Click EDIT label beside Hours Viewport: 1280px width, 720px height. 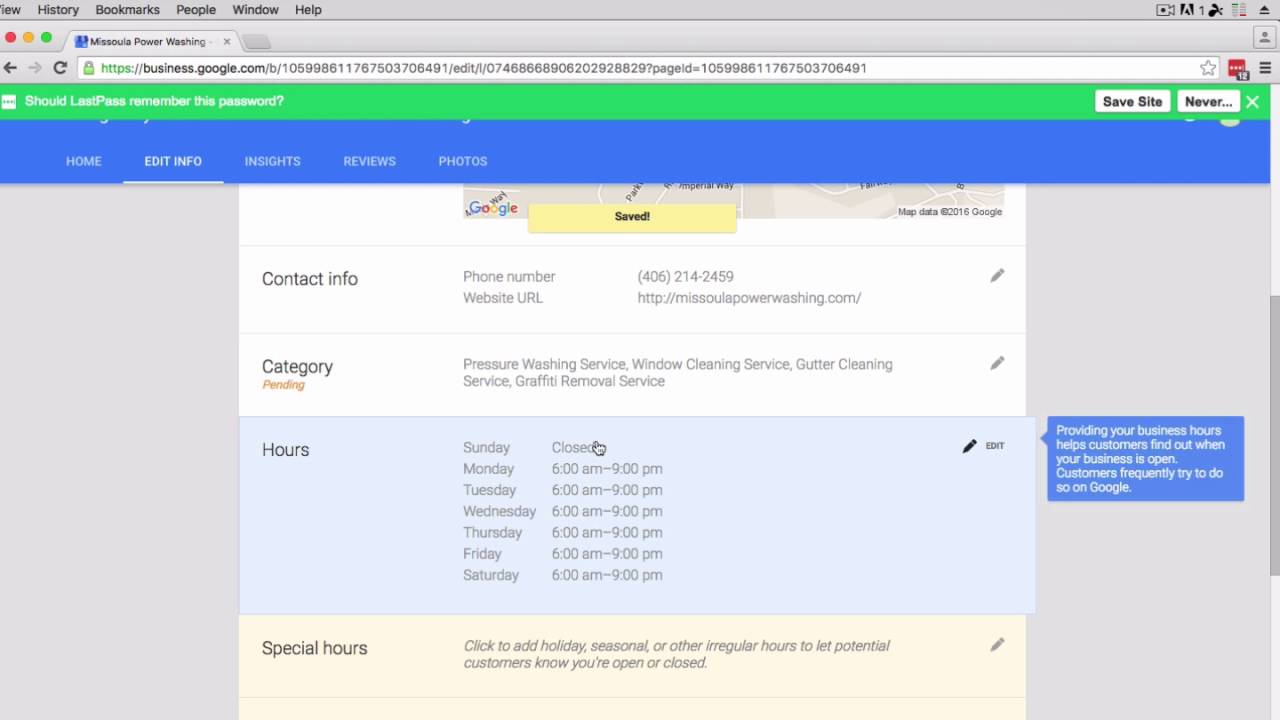click(995, 446)
